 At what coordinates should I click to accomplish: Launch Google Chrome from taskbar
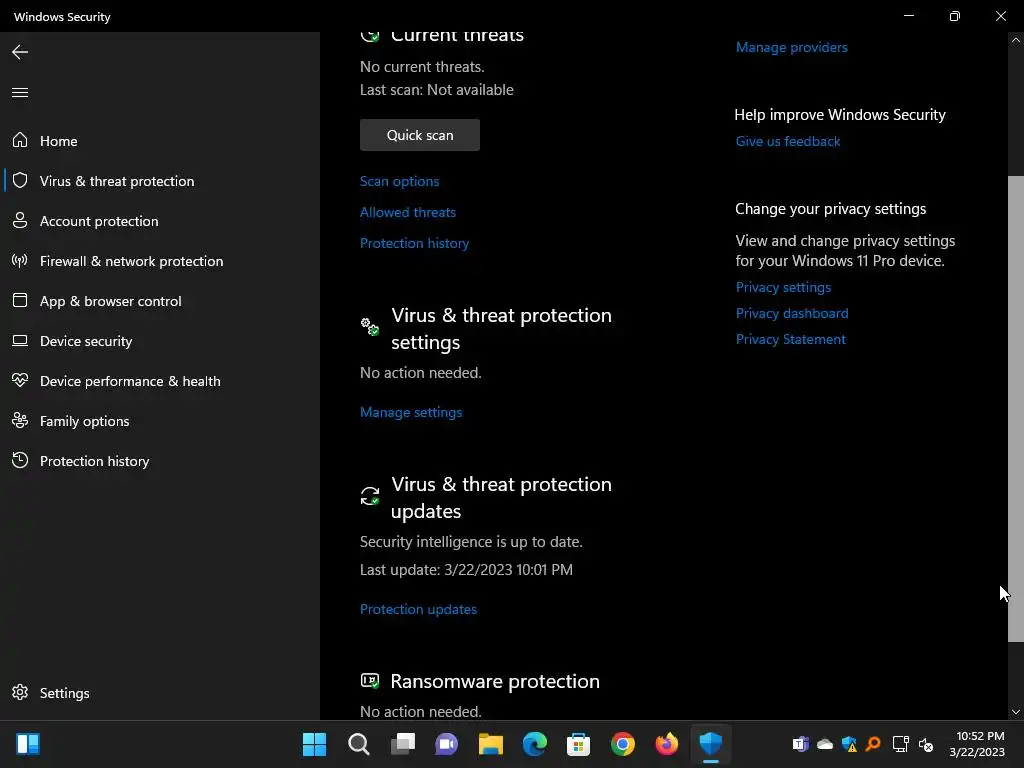tap(623, 744)
